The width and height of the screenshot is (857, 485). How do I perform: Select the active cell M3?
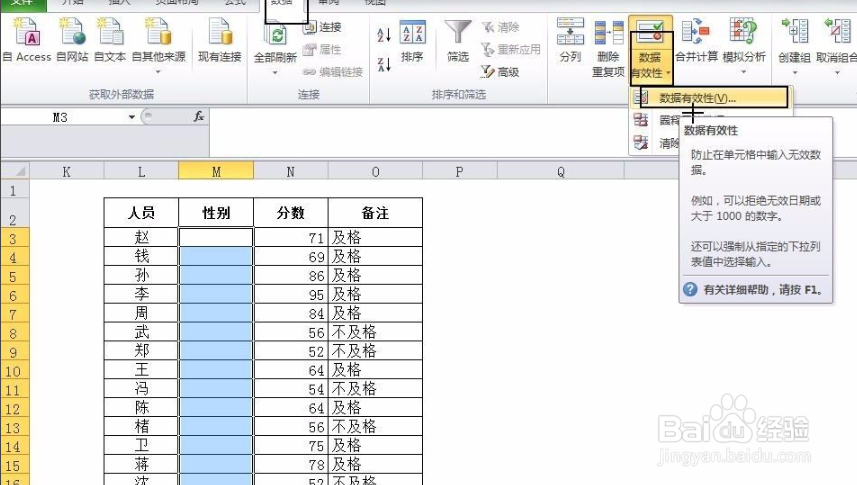click(216, 237)
